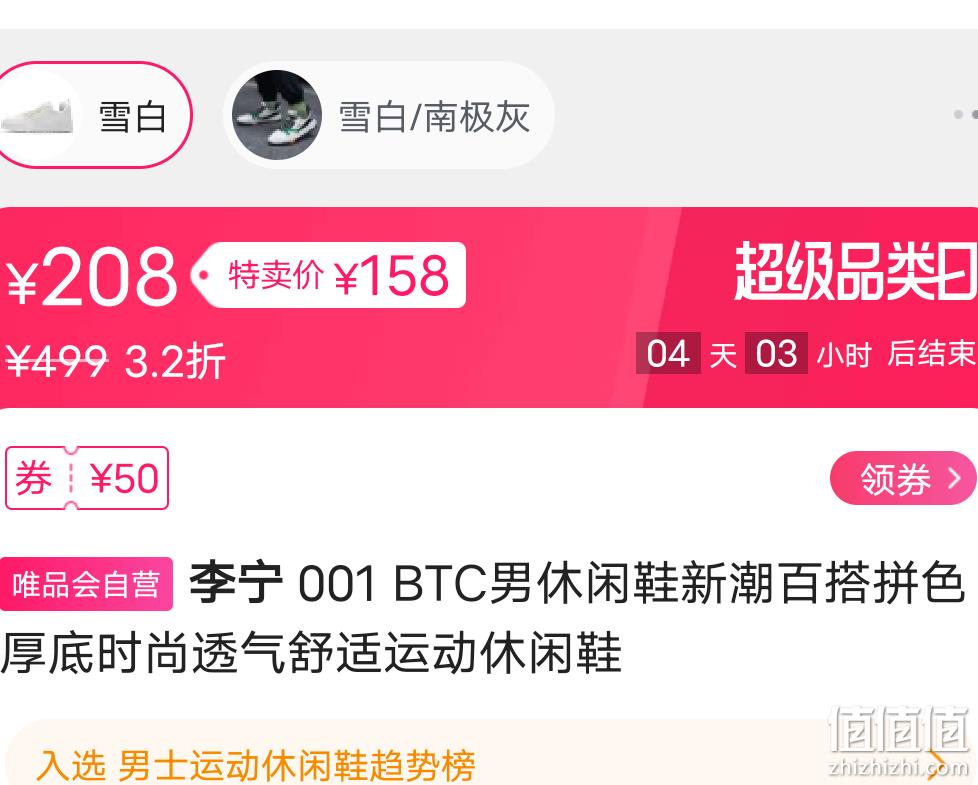The image size is (978, 785).
Task: Tap the white shoe thumbnail
Action: [x=37, y=116]
